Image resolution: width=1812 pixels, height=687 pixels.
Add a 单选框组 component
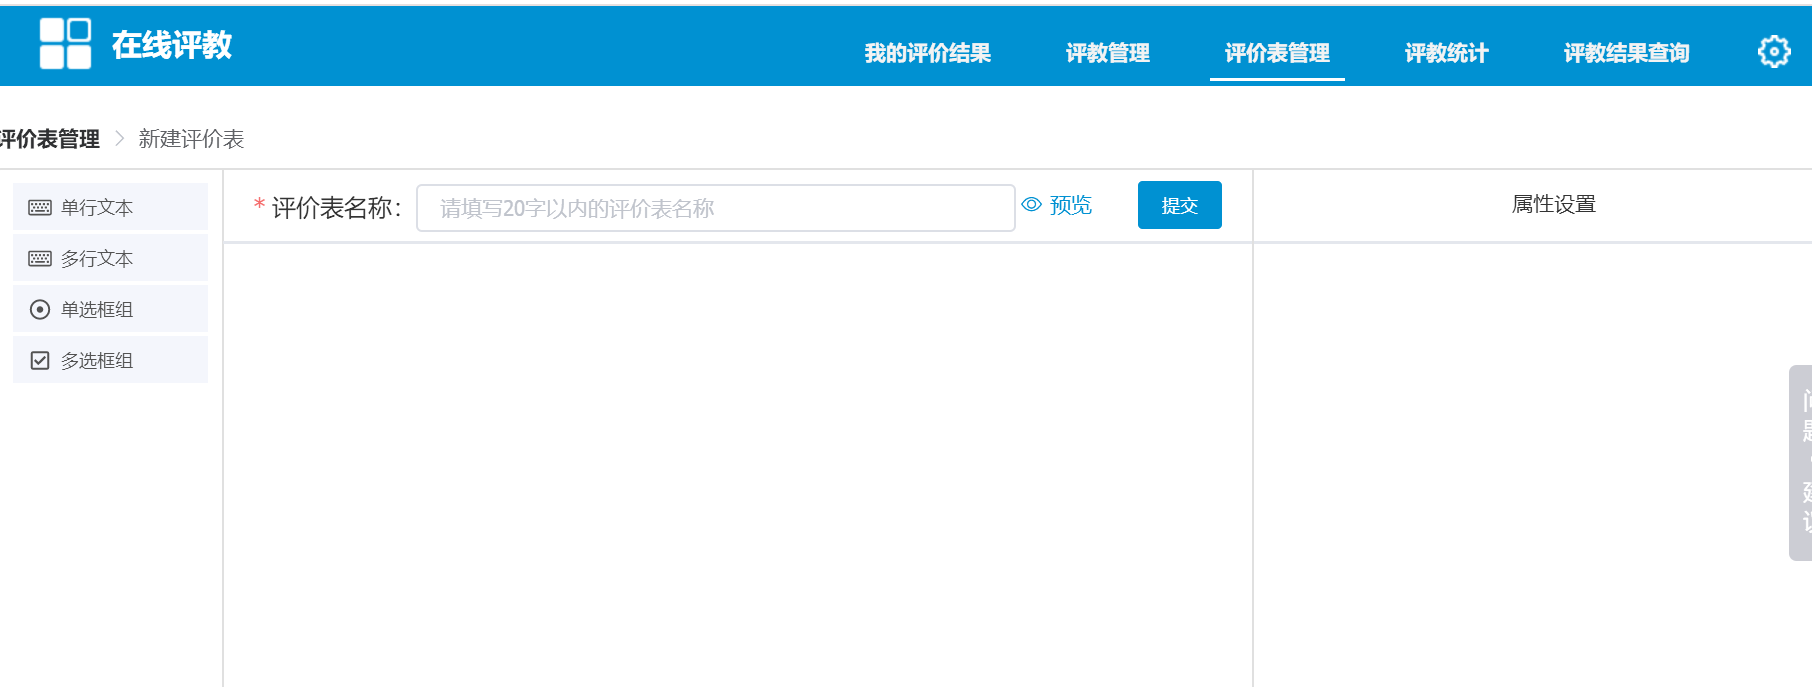(110, 309)
